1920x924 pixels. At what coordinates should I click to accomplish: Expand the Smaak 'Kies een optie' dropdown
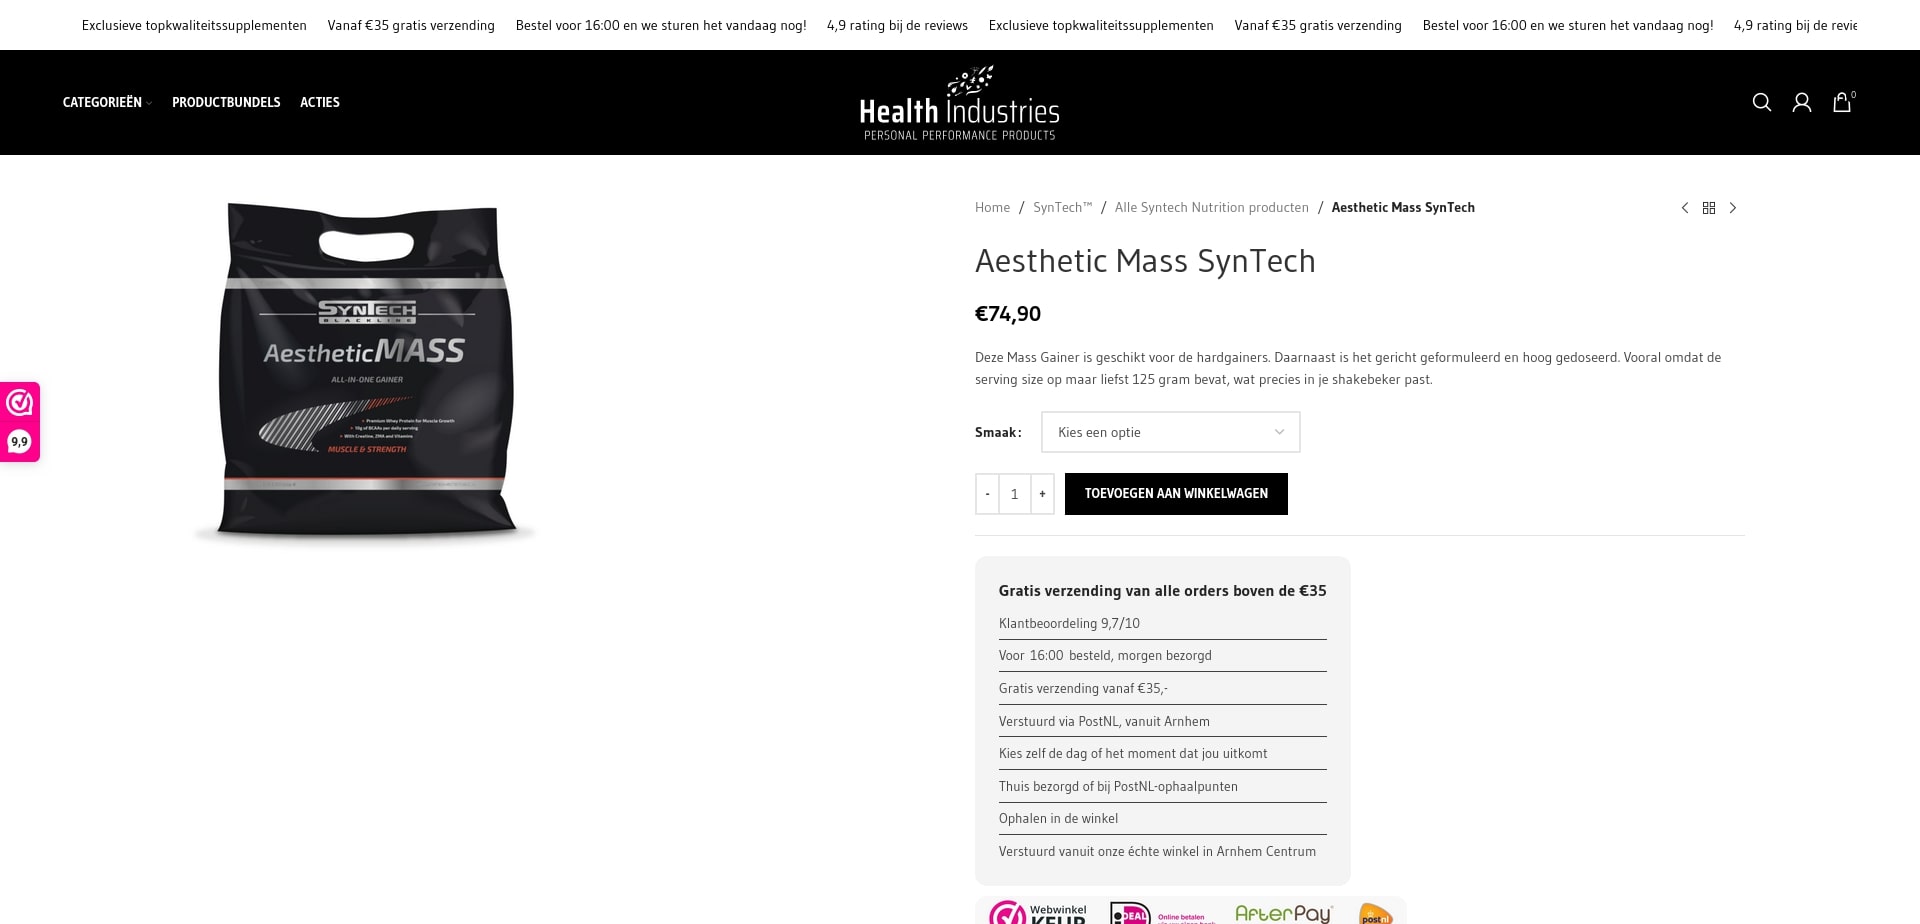point(1170,432)
